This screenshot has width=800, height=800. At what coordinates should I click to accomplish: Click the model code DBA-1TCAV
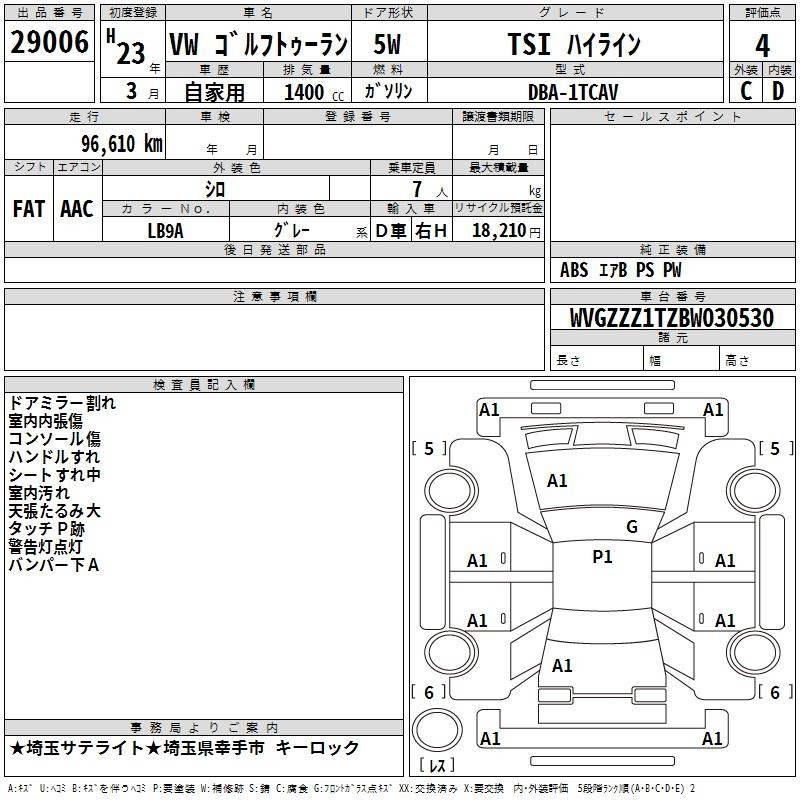click(x=573, y=92)
